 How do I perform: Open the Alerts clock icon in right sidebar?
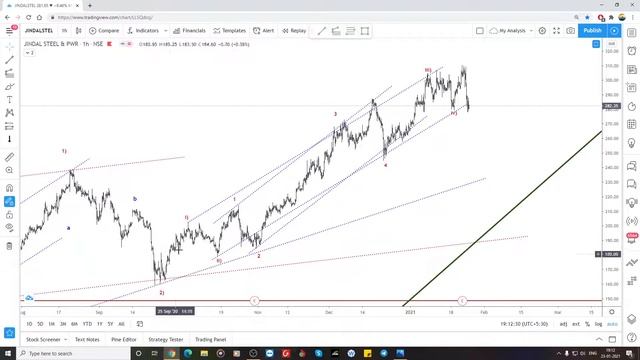[632, 51]
